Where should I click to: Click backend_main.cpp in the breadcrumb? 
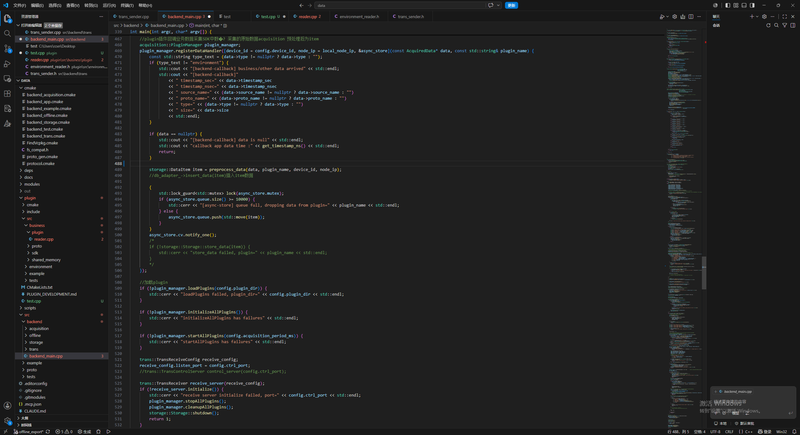[167, 25]
